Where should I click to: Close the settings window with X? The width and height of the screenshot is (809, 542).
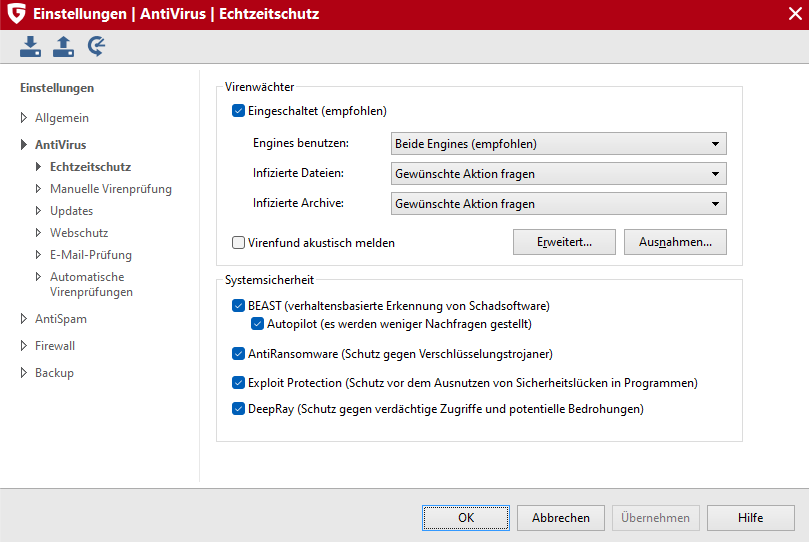pyautogui.click(x=795, y=13)
